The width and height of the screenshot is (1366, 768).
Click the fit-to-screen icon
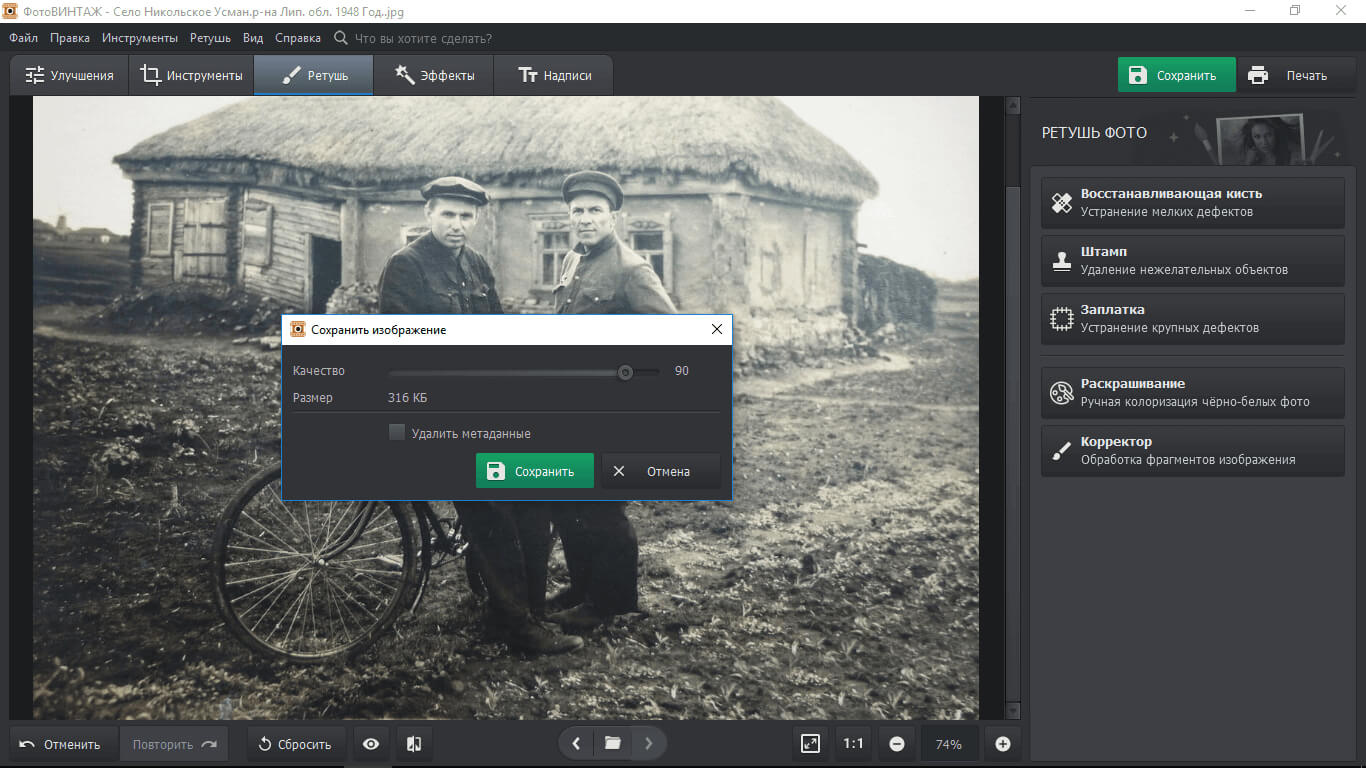810,744
